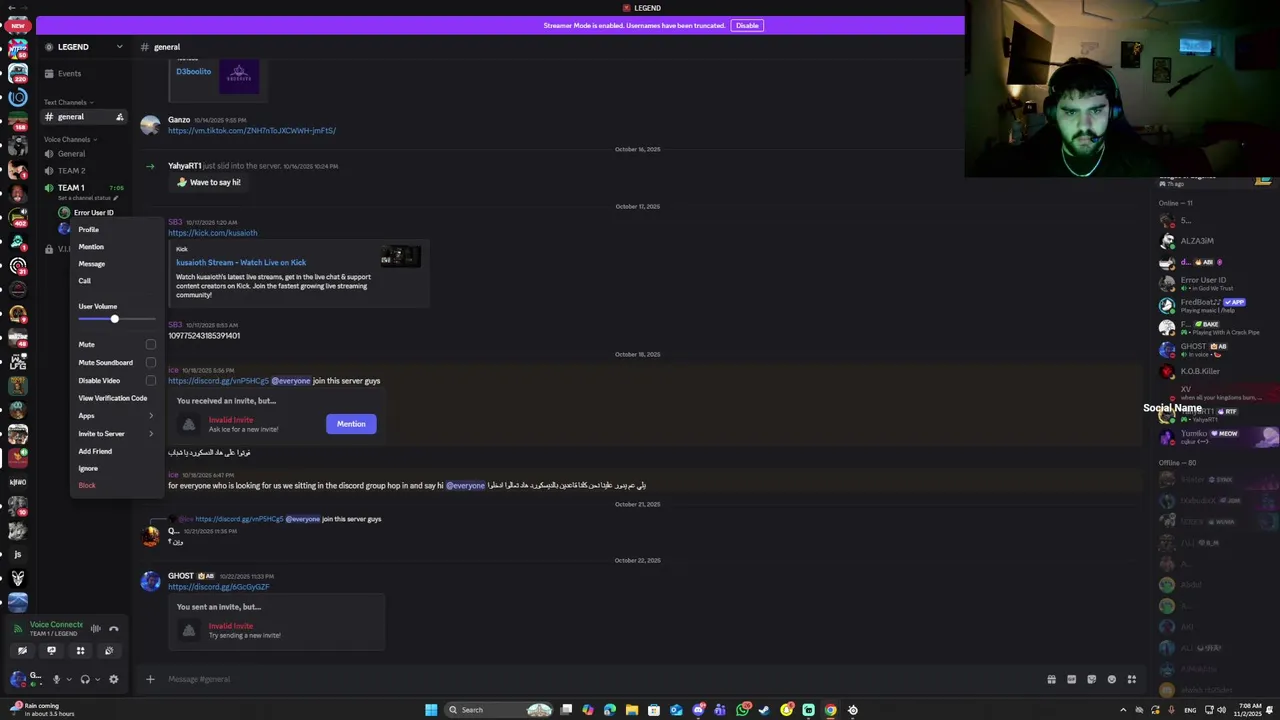
Task: Select View Verification Code menu item
Action: 117,398
